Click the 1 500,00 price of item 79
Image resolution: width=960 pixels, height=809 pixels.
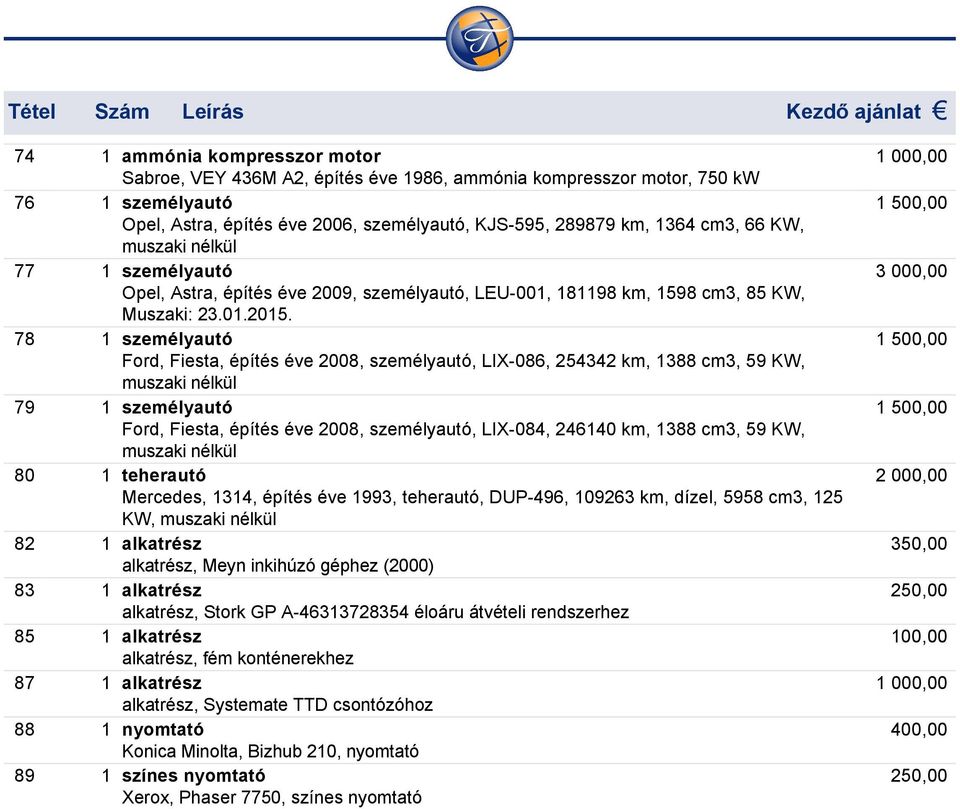point(912,407)
